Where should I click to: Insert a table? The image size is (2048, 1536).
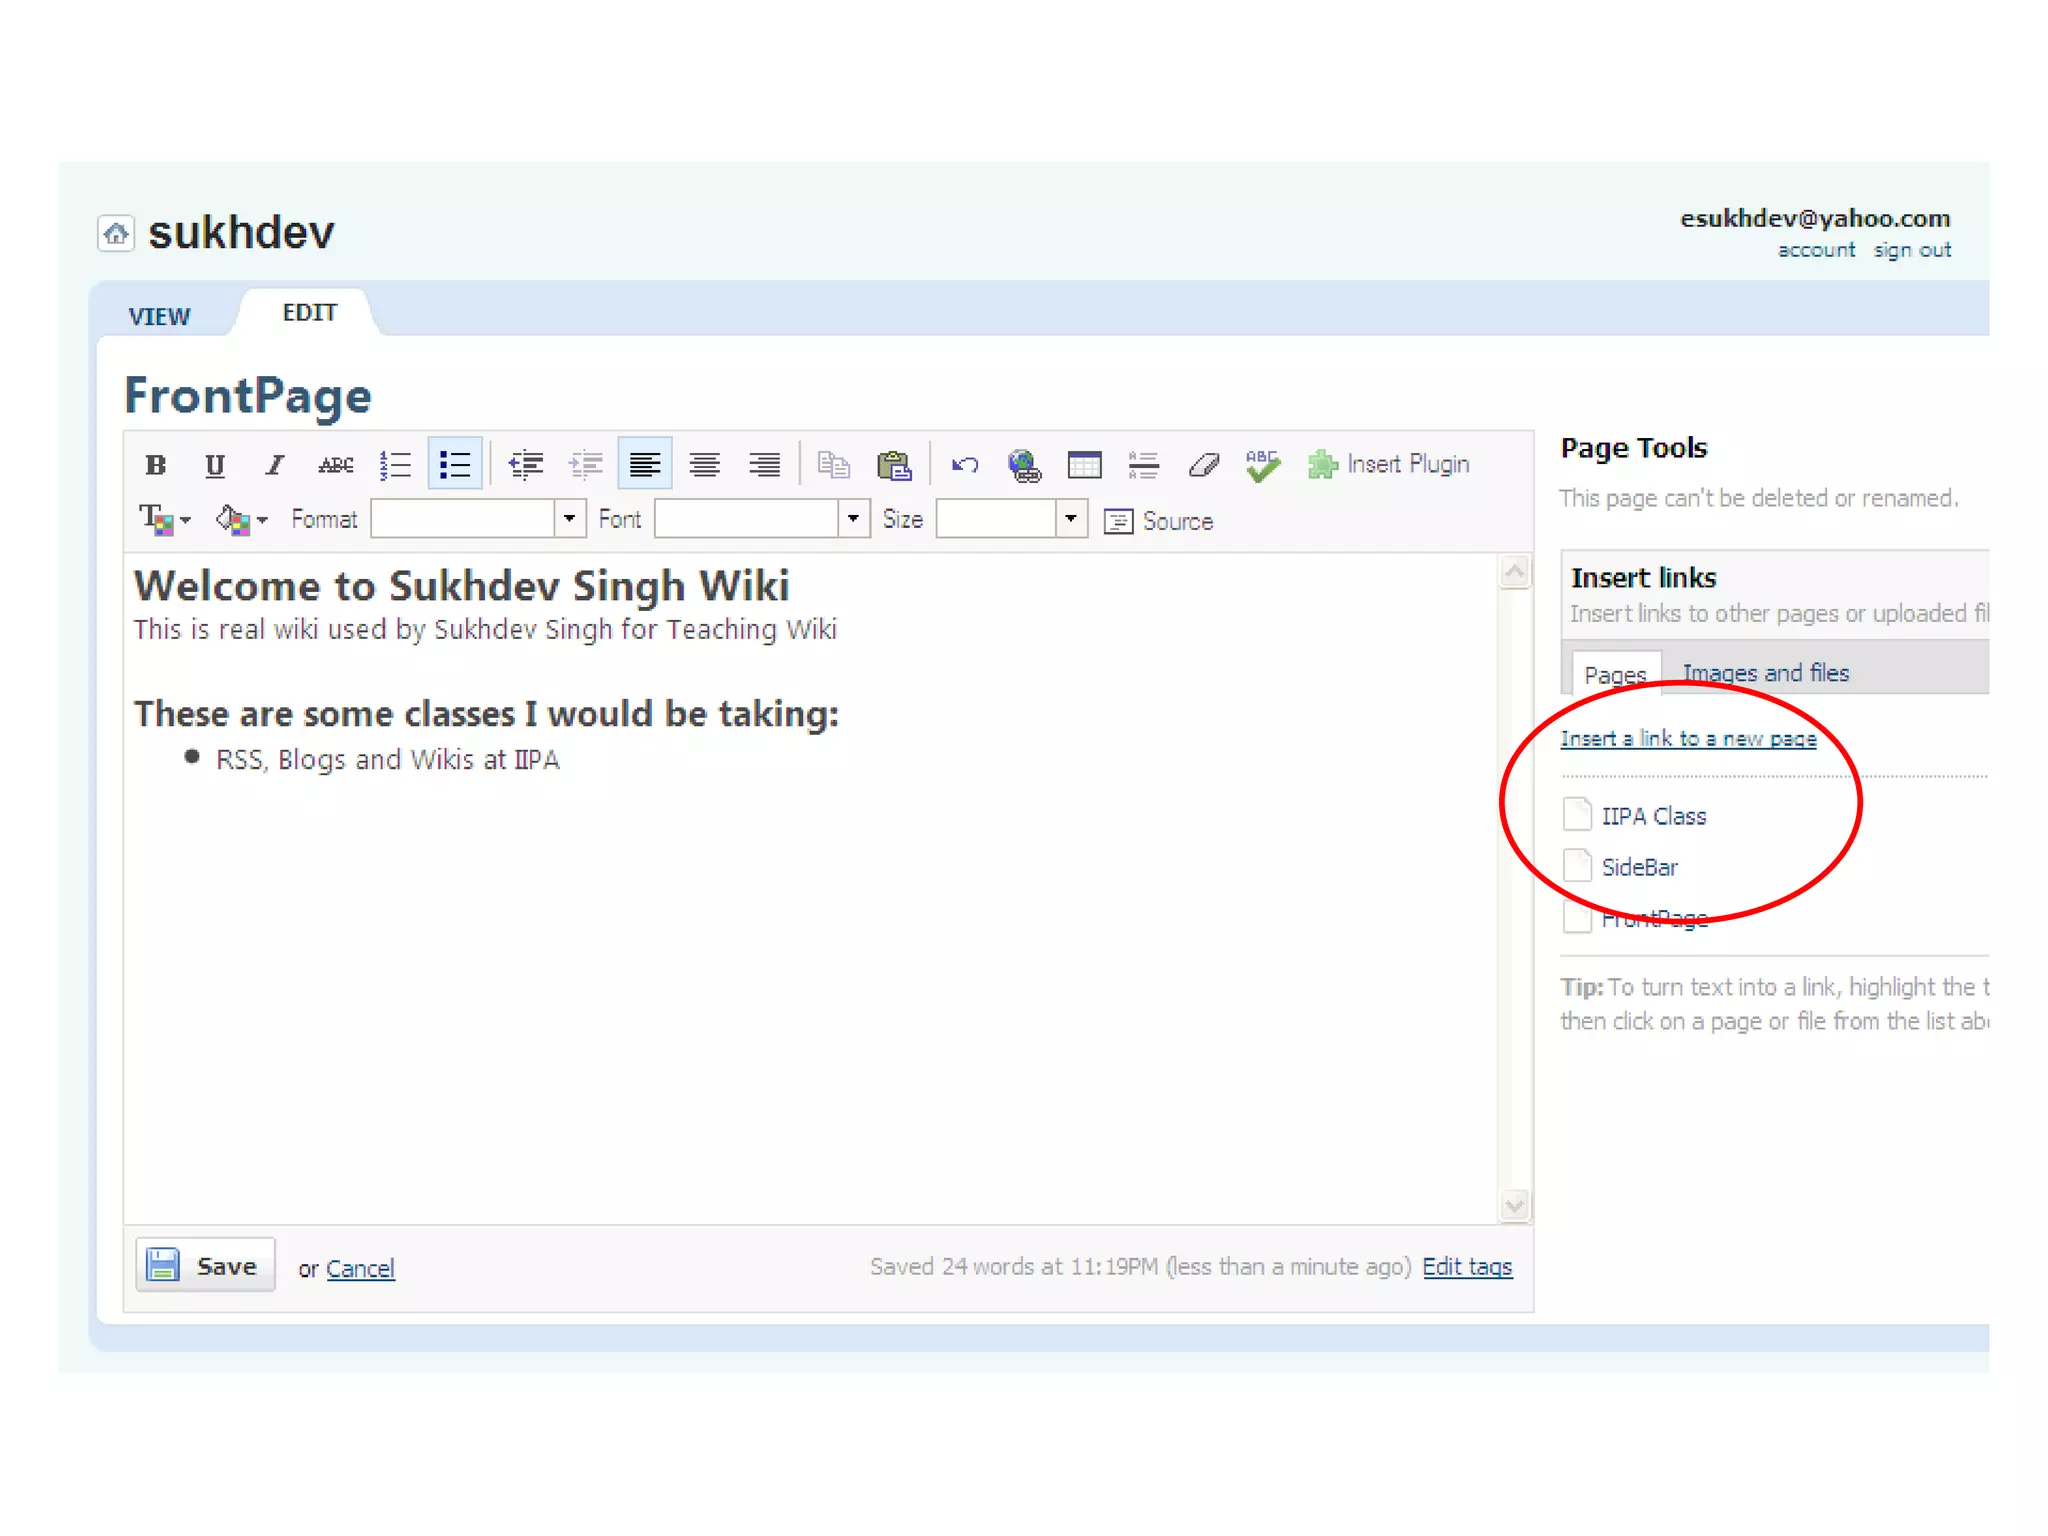coord(1084,465)
